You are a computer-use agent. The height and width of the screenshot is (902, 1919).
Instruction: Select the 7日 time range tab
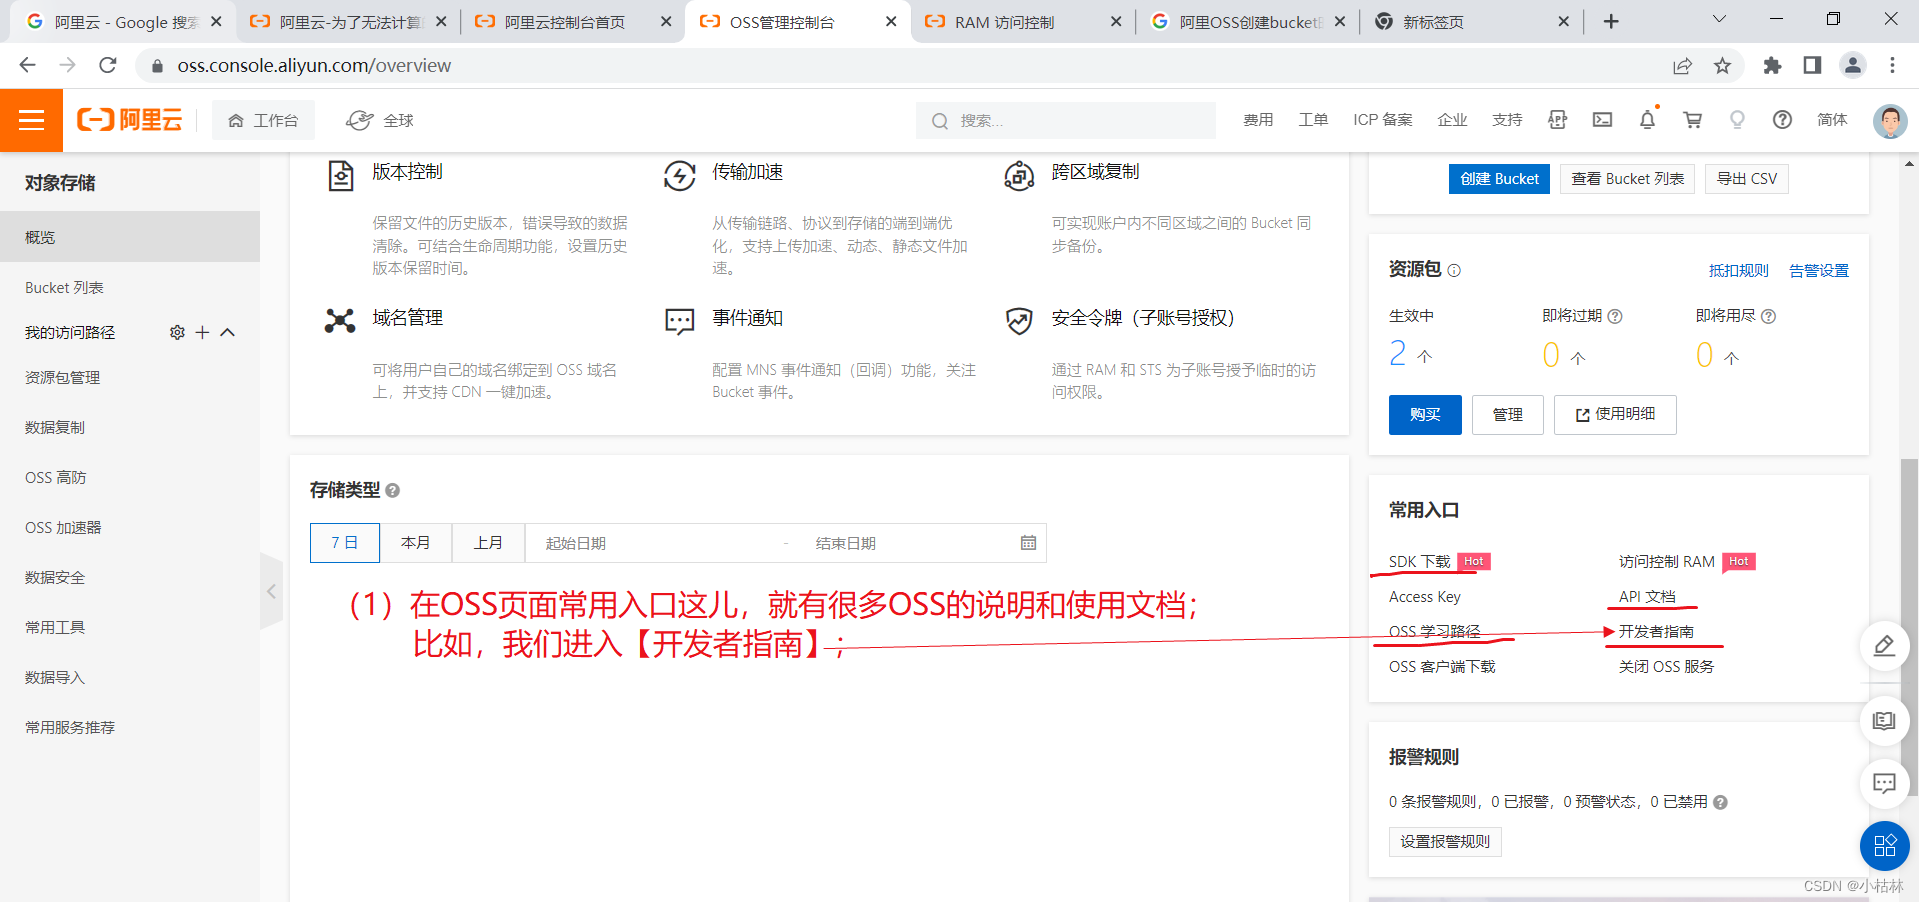click(x=345, y=542)
